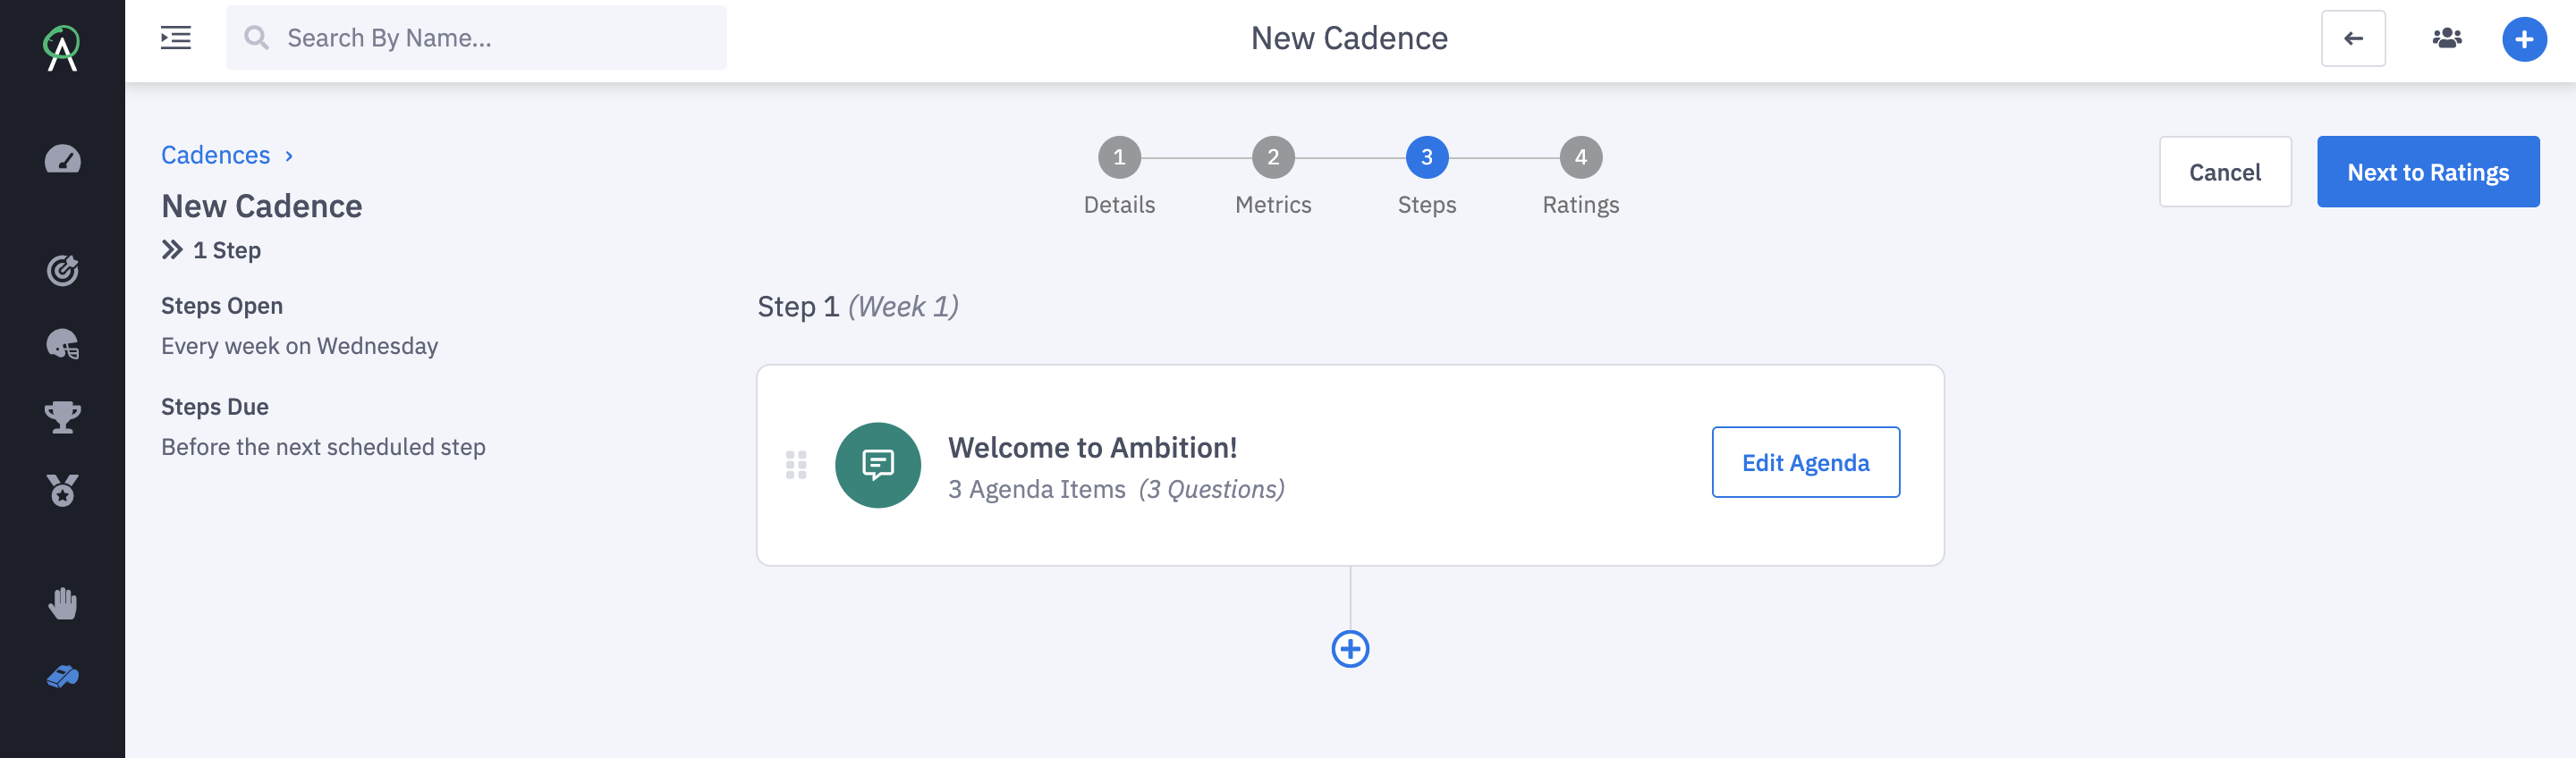Go to Ratings step 4
This screenshot has height=758, width=2576.
coord(1580,157)
